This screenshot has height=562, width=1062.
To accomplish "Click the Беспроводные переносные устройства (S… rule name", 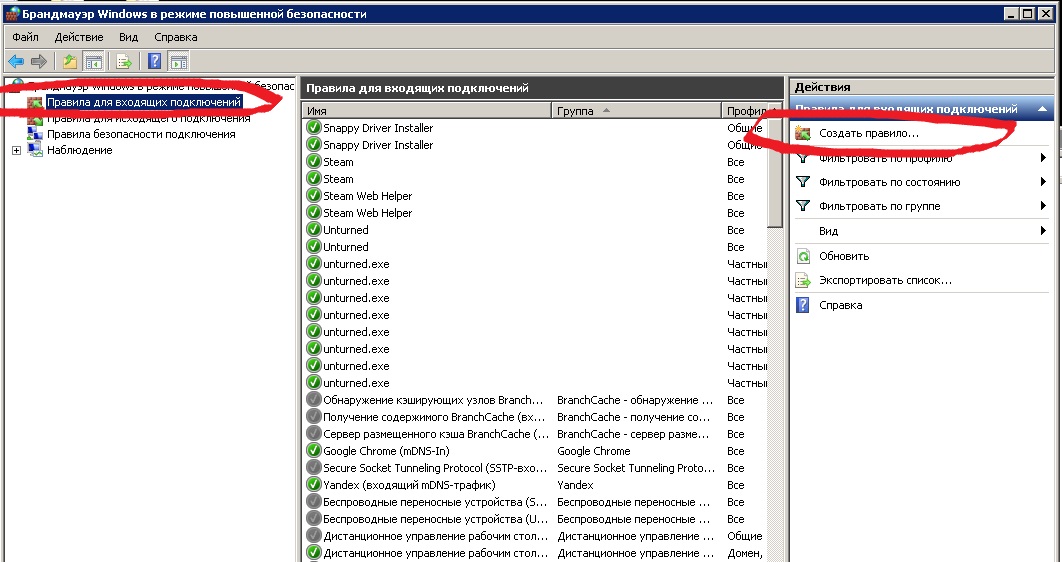I will [x=435, y=502].
